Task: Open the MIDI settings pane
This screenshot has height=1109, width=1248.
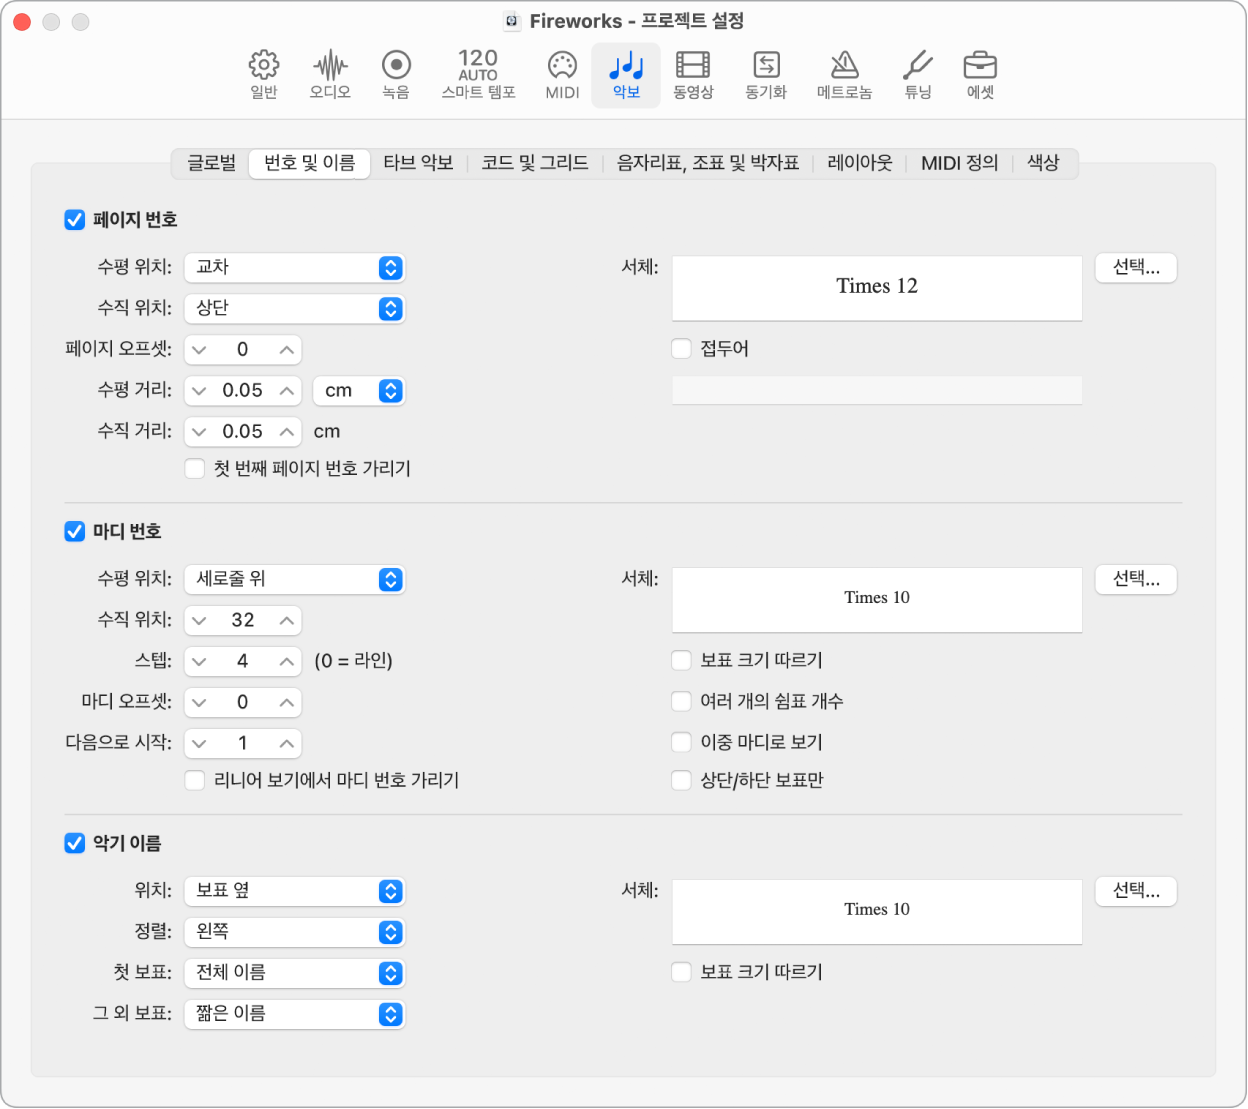Action: tap(562, 75)
